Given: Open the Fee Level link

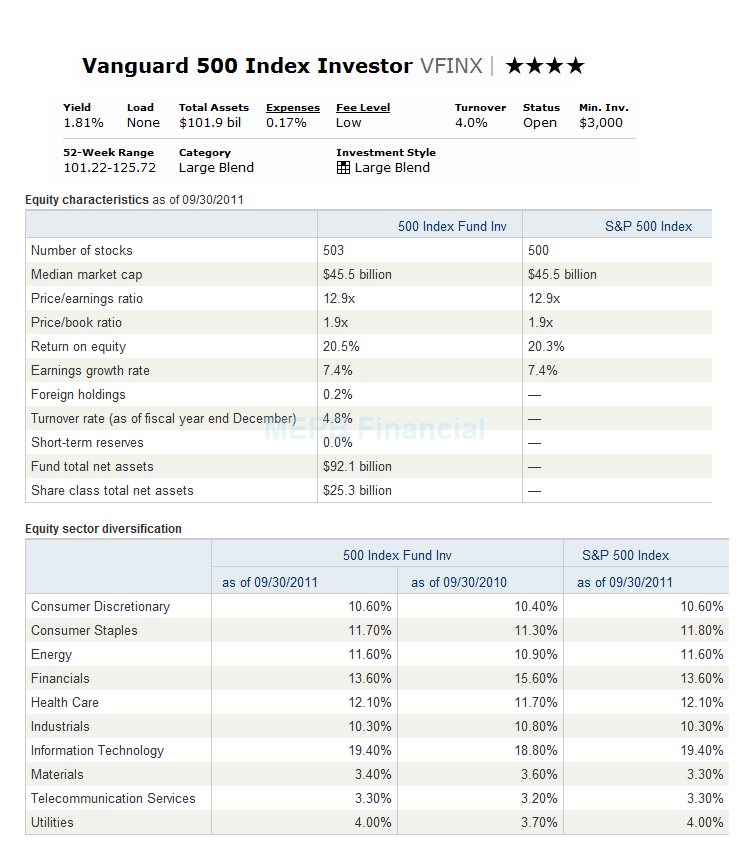Looking at the screenshot, I should pyautogui.click(x=363, y=108).
